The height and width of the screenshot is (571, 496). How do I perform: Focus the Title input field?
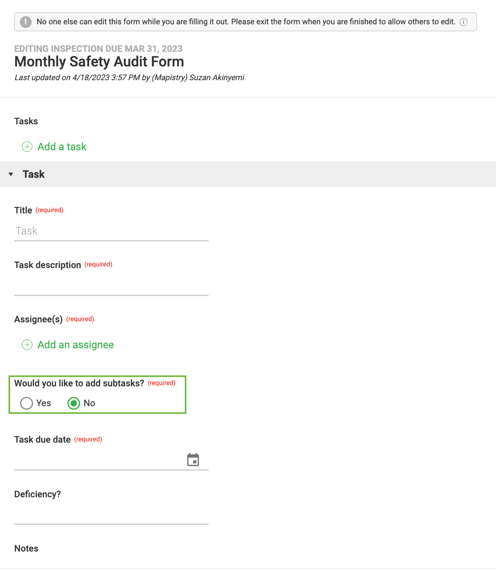pos(111,231)
